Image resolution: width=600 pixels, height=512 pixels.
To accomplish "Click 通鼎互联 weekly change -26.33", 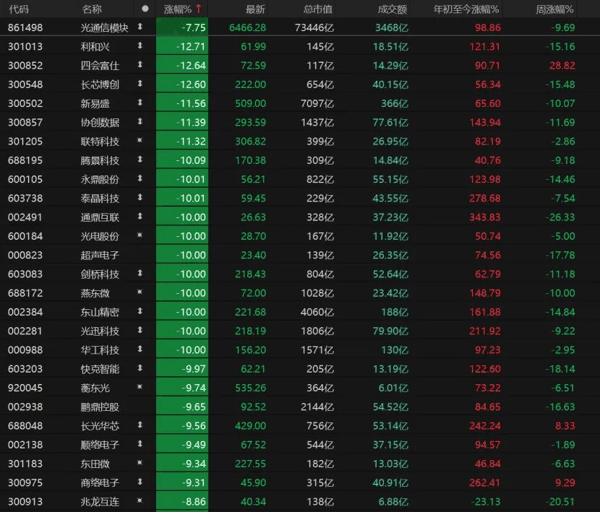I will tap(560, 217).
